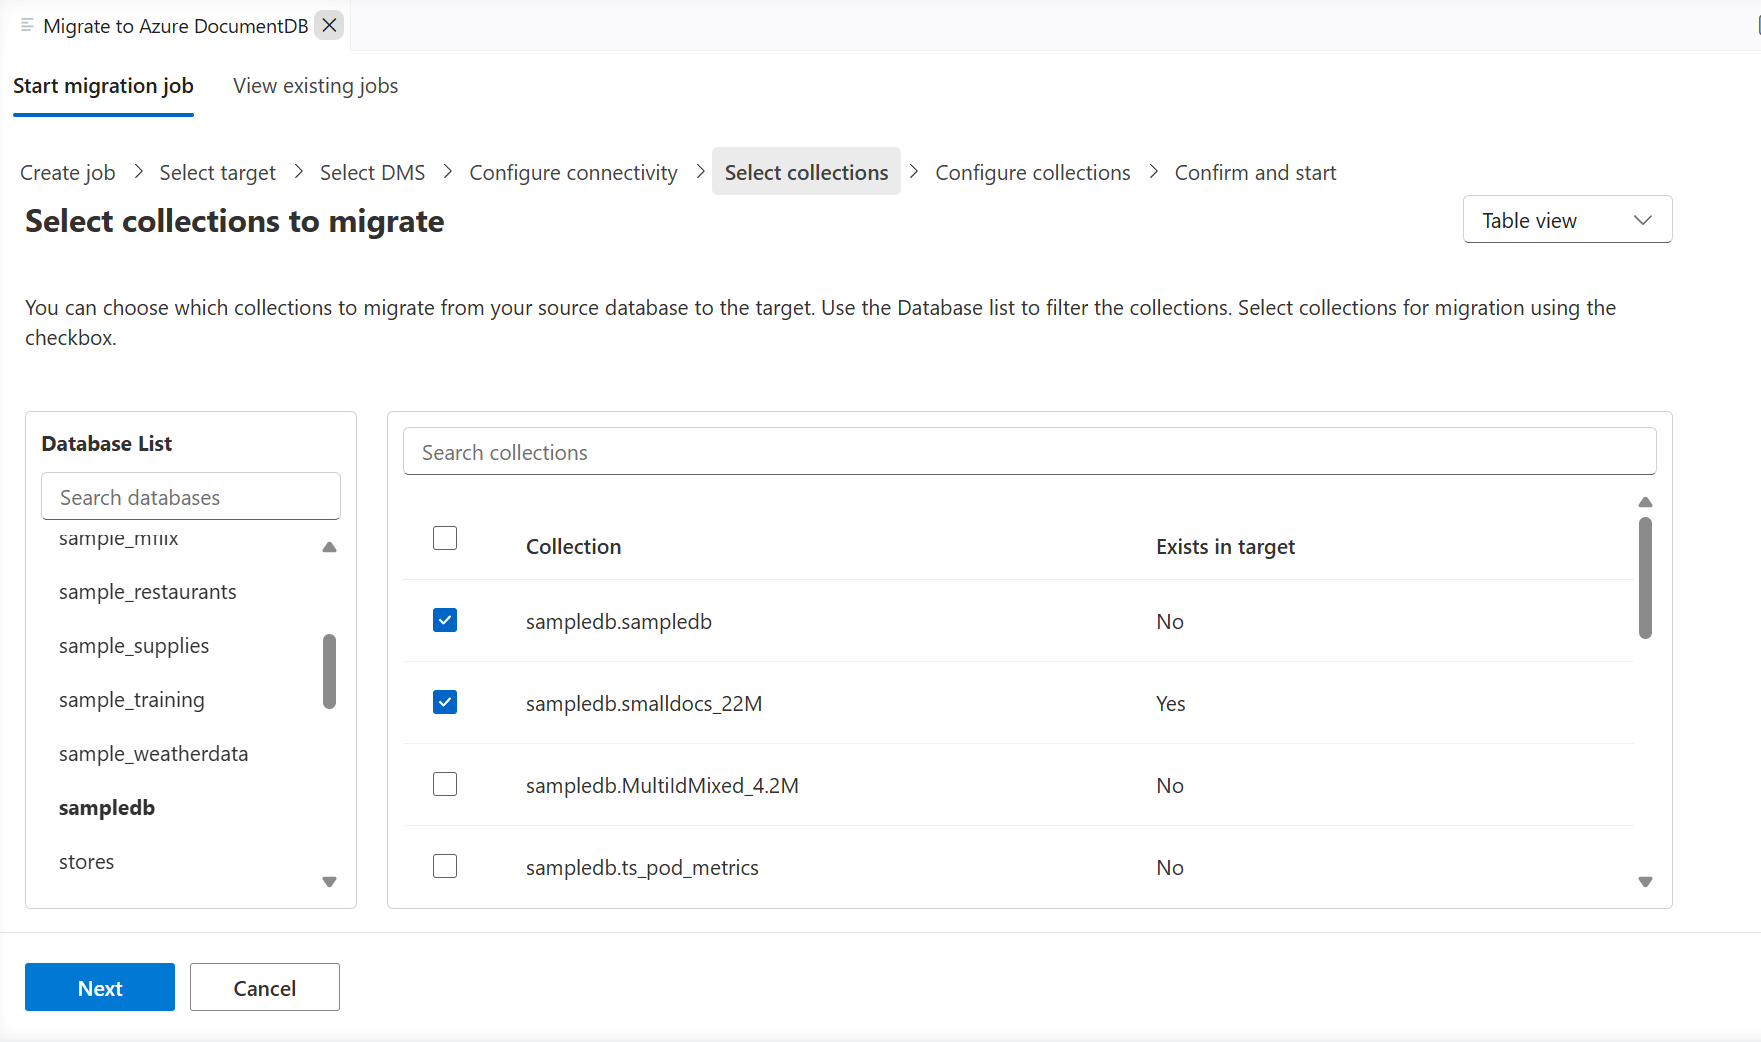The image size is (1761, 1042).
Task: Click the tab list icon beside Migrate title
Action: [x=27, y=25]
